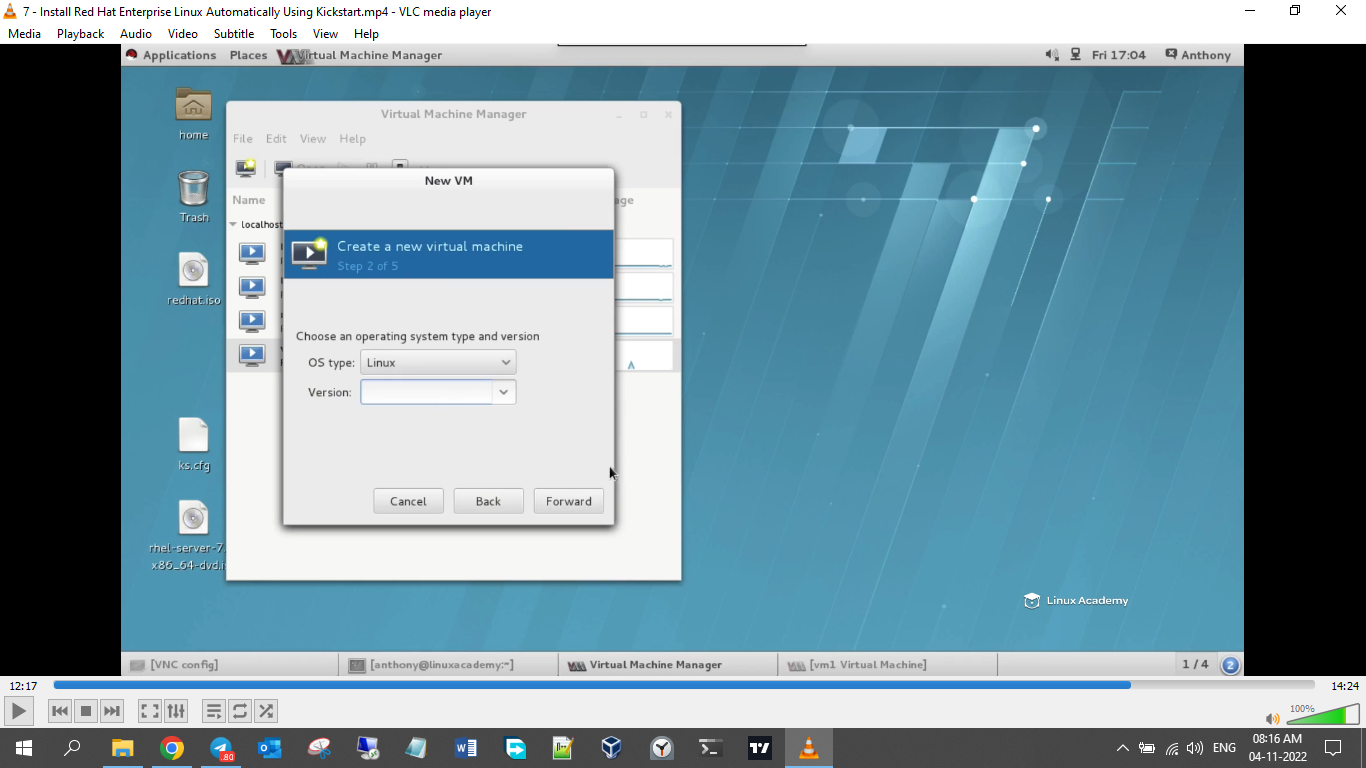Click the workspace switcher 1 / 4

tap(1195, 664)
